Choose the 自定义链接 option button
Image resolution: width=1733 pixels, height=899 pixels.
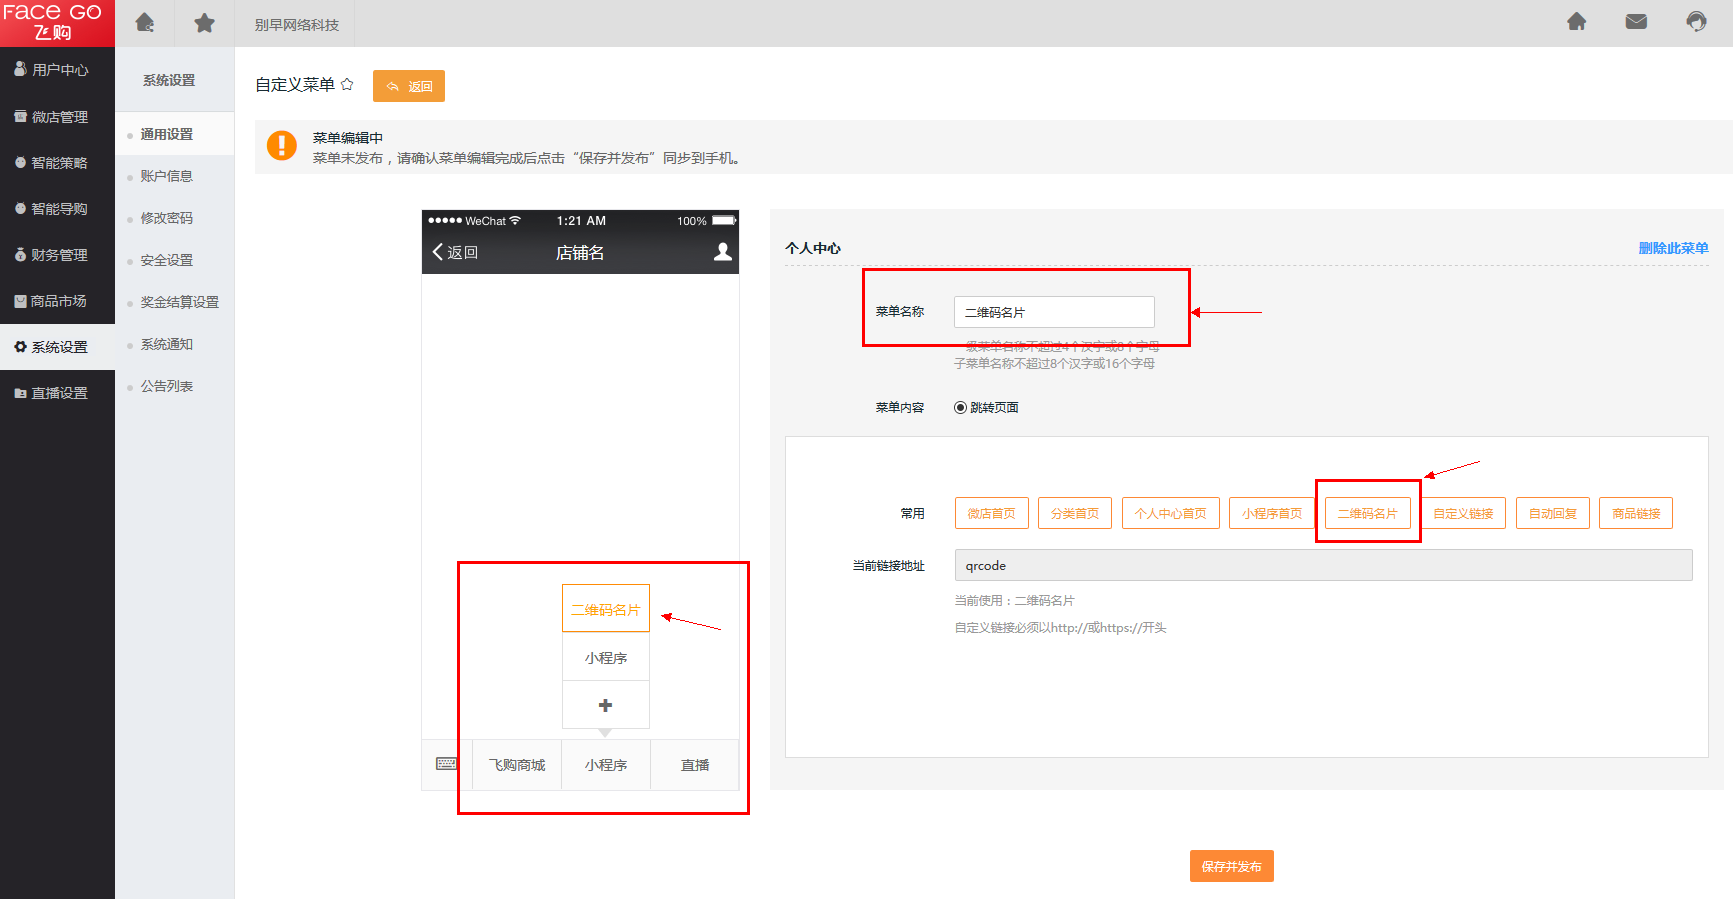coord(1462,513)
